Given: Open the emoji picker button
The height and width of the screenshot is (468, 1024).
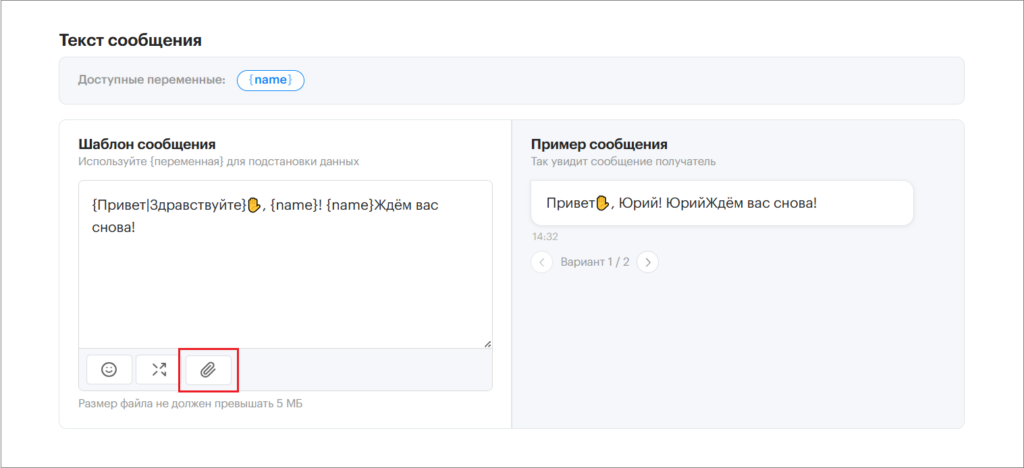Looking at the screenshot, I should pos(109,369).
